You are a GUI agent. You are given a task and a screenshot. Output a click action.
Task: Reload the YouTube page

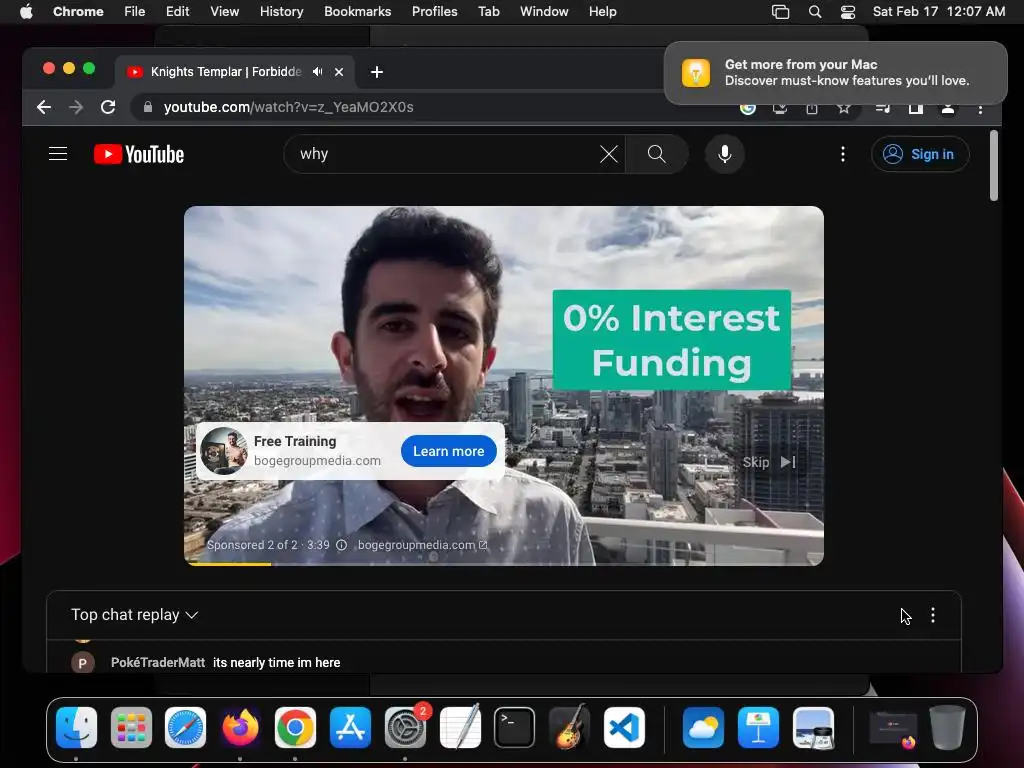pos(108,107)
